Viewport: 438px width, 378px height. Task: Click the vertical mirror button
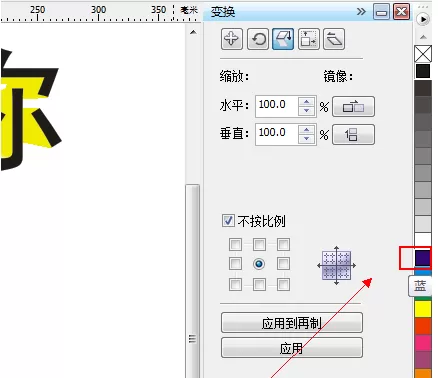pos(353,135)
